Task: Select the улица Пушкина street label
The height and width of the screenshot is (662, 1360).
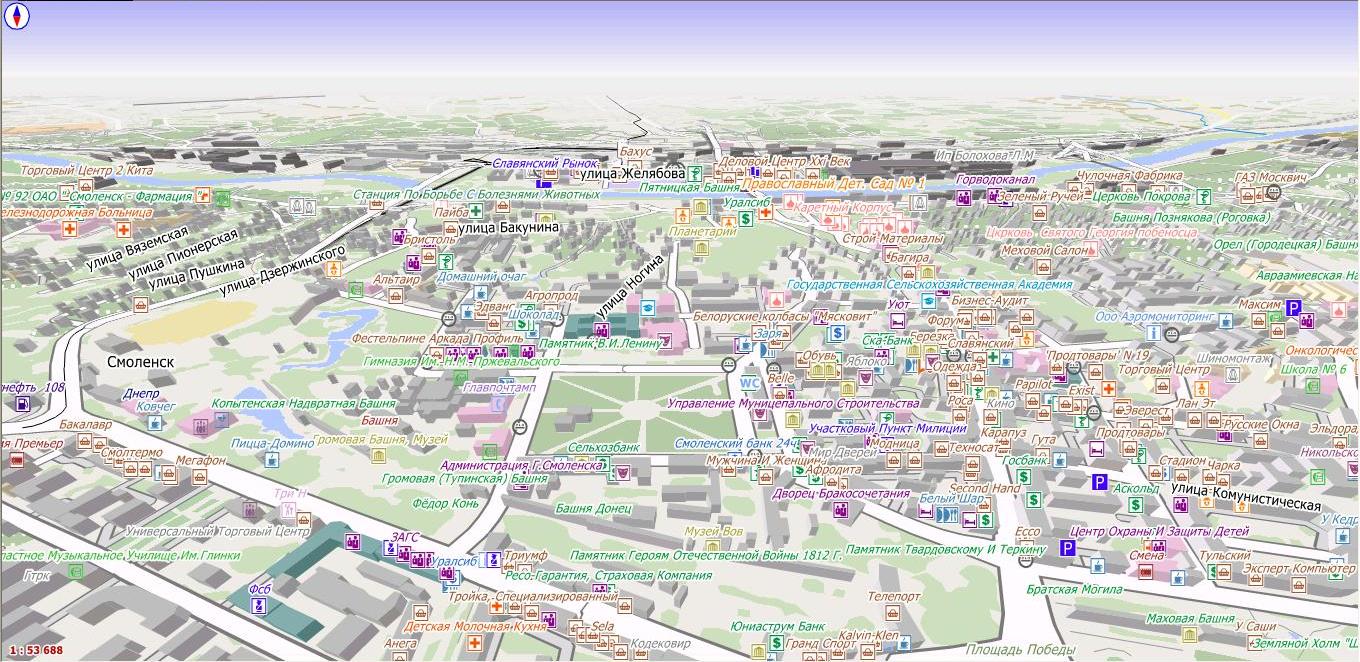Action: 196,274
